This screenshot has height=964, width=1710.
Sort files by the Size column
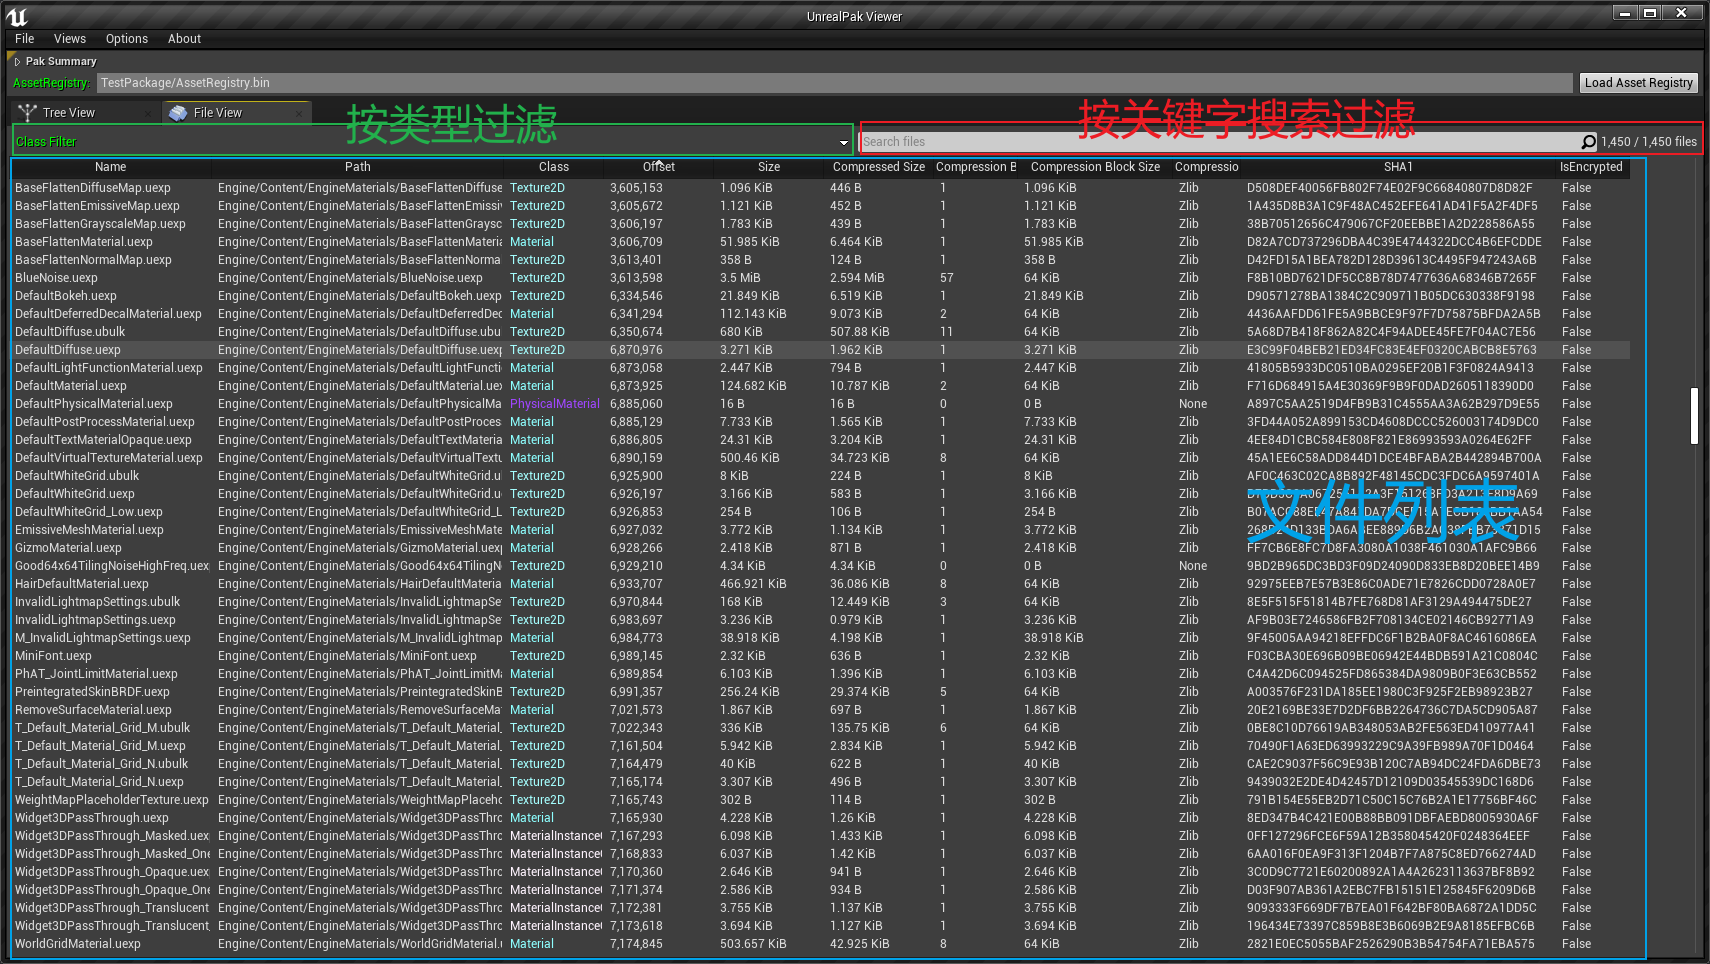[x=769, y=167]
